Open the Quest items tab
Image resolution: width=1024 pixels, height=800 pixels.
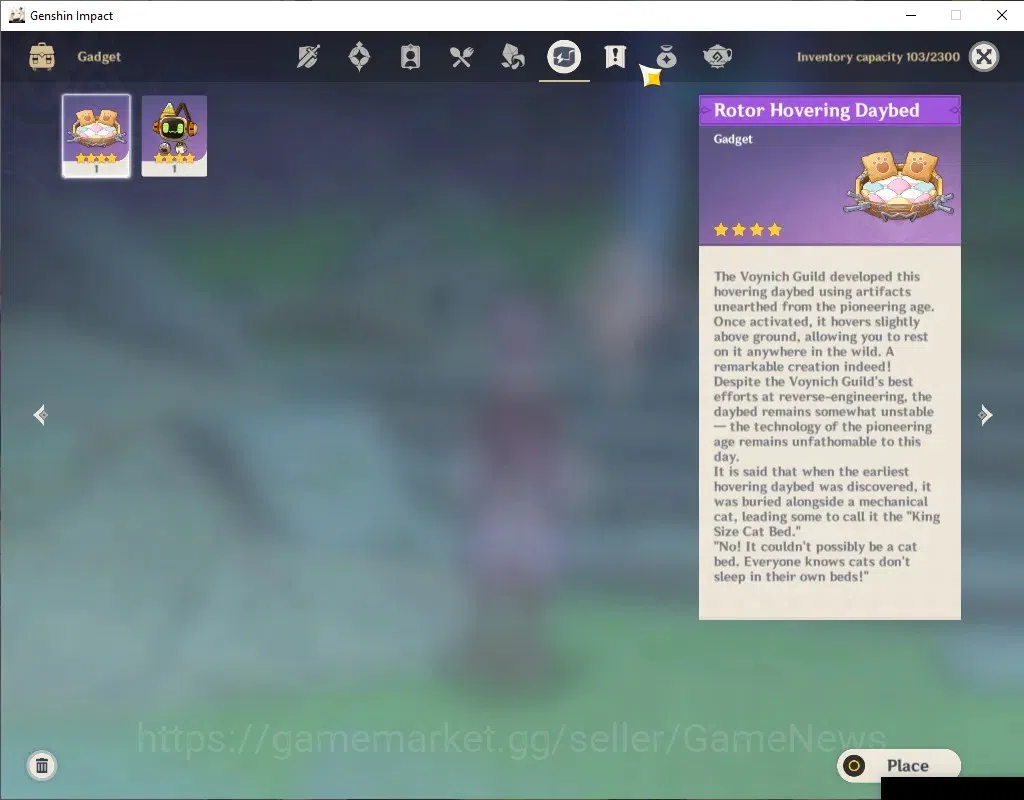615,57
